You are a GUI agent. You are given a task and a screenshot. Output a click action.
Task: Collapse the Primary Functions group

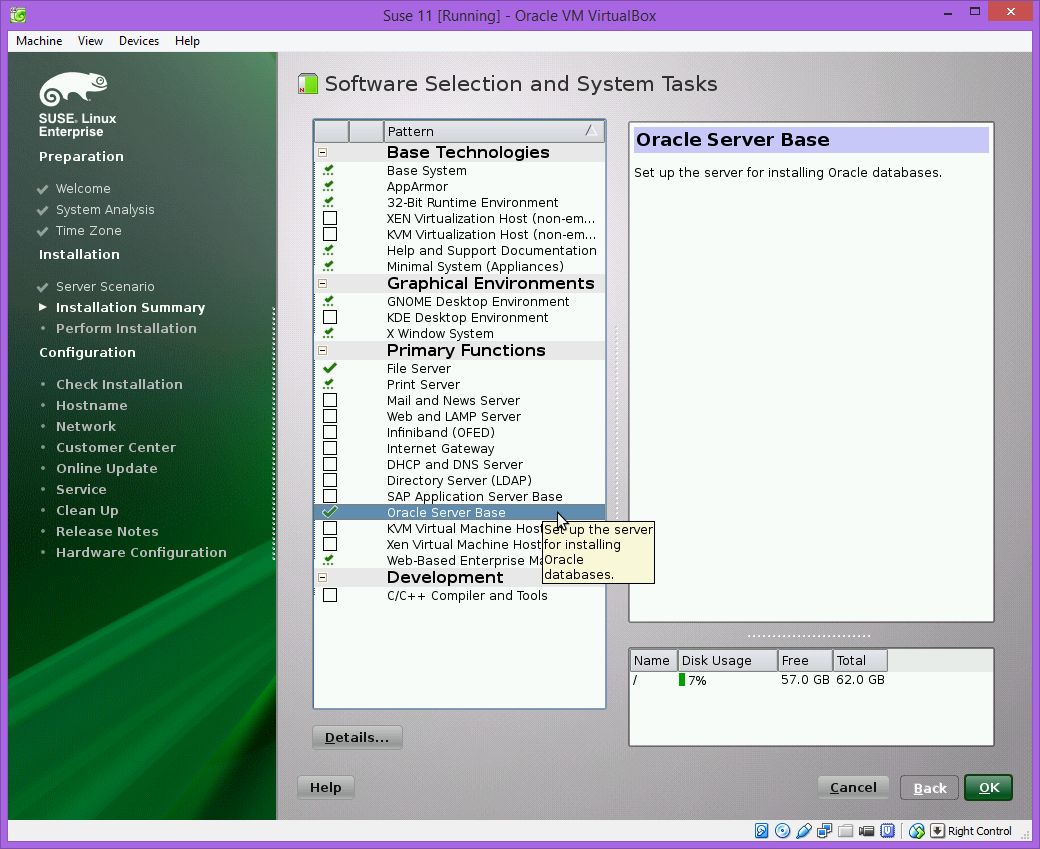(322, 351)
